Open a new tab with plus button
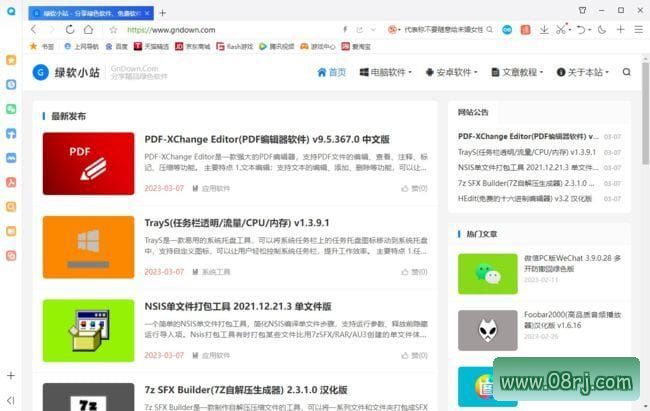650x411 pixels. (x=163, y=13)
